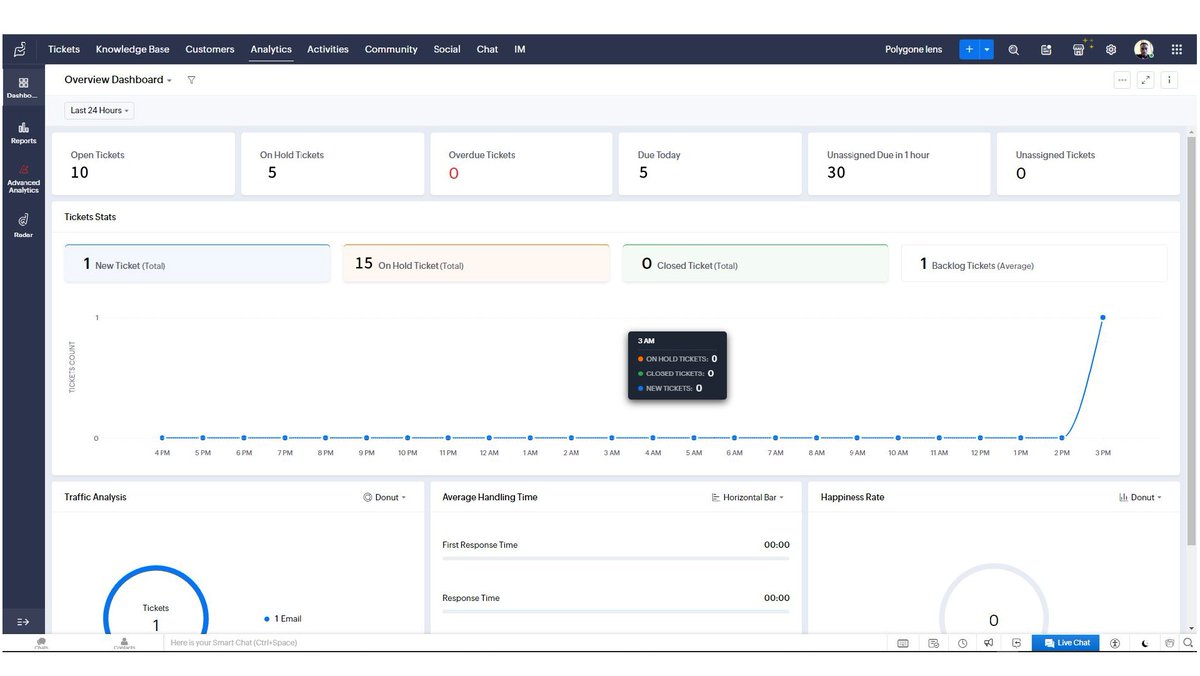Viewport: 1200px width, 676px height.
Task: Go to the IM tab
Action: coord(520,49)
